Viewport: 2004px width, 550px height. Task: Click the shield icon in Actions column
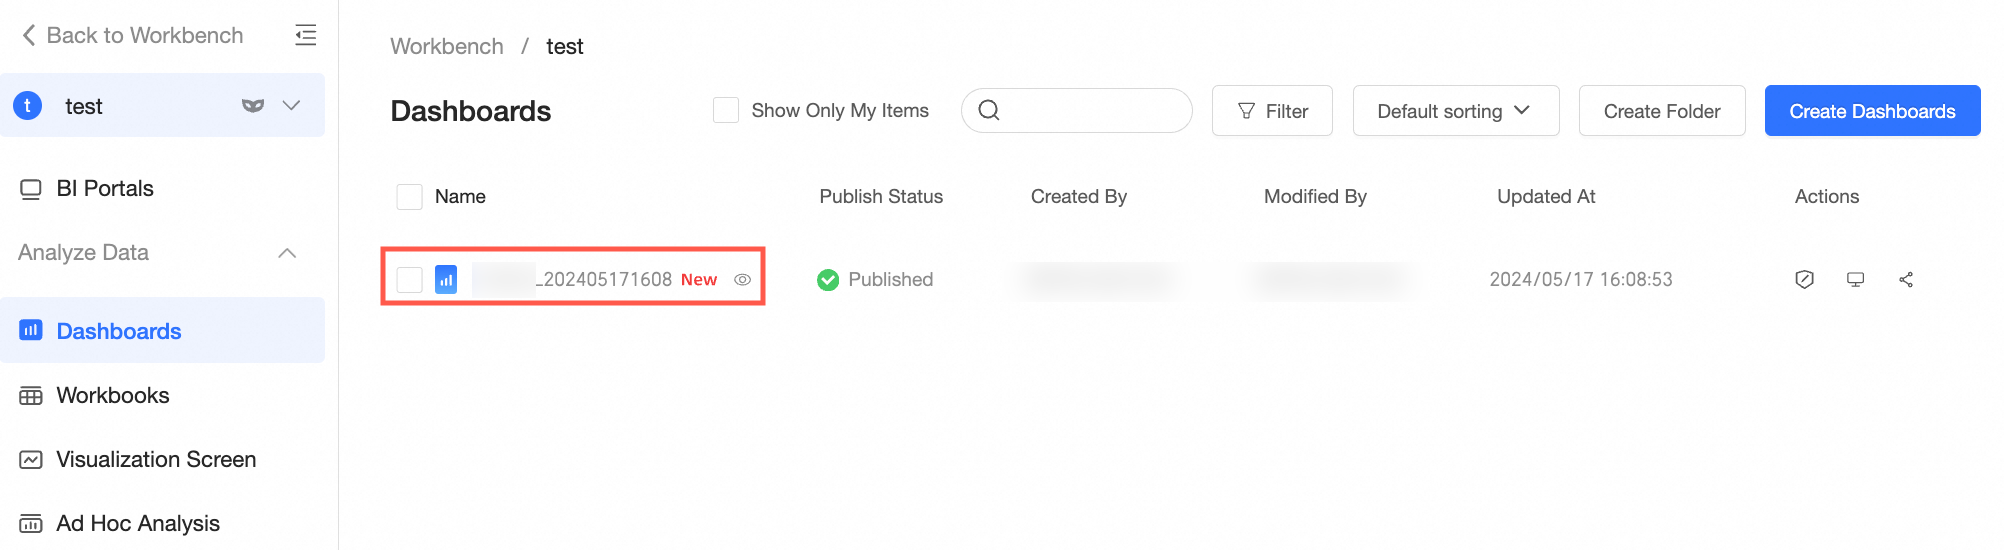[1804, 280]
